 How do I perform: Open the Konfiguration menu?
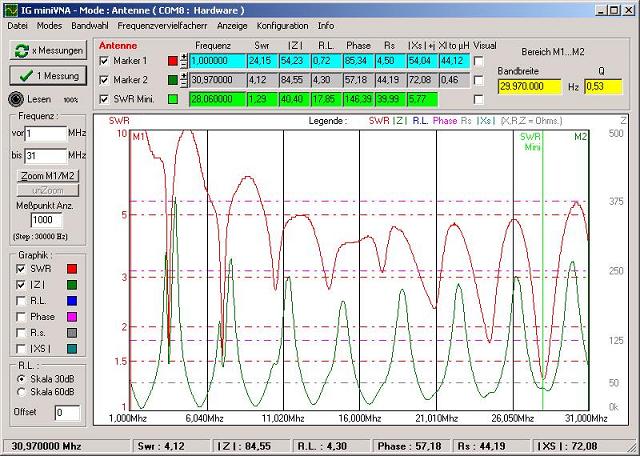pyautogui.click(x=282, y=24)
